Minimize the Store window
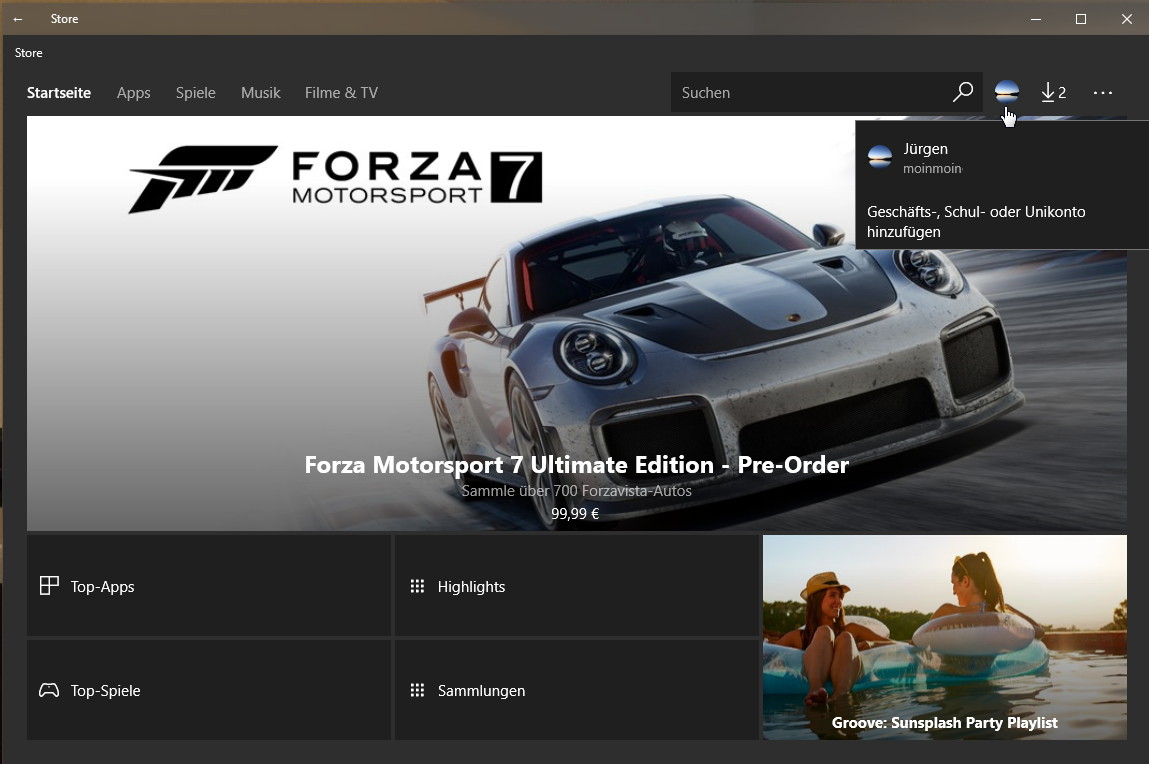The height and width of the screenshot is (764, 1149). pos(1036,19)
